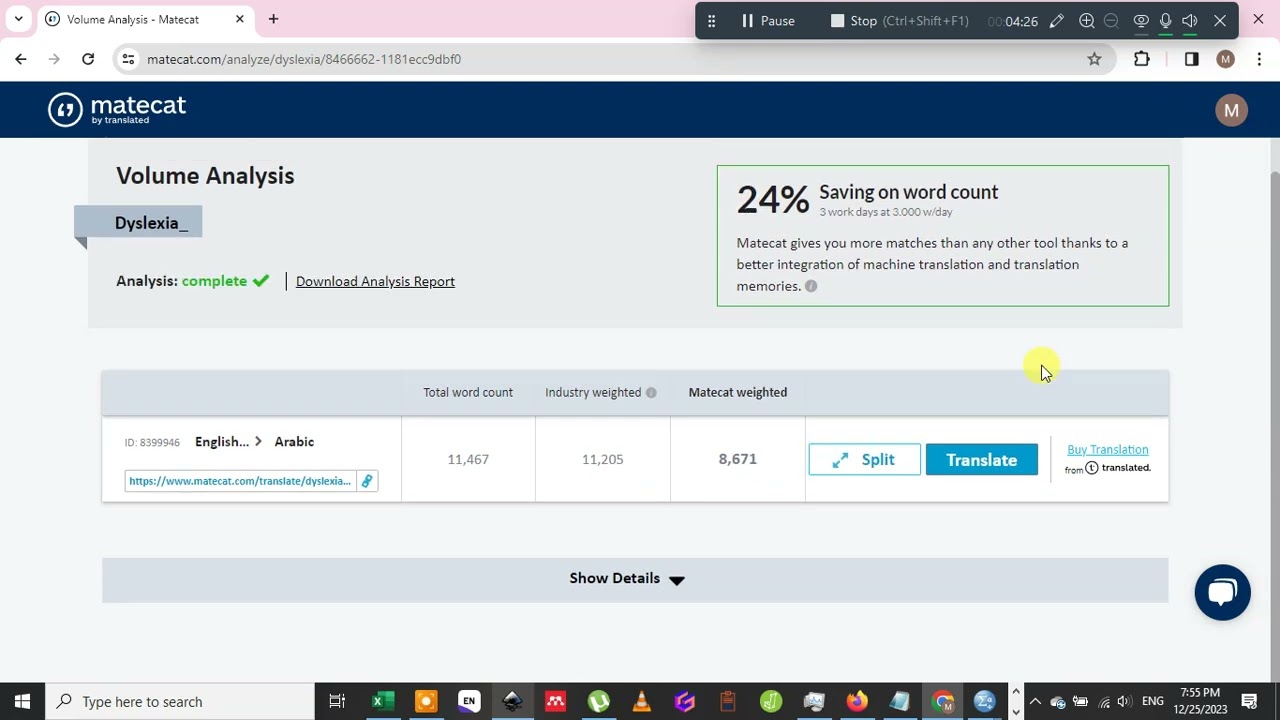
Task: Open the user profile avatar in Matecat header
Action: coord(1231,110)
